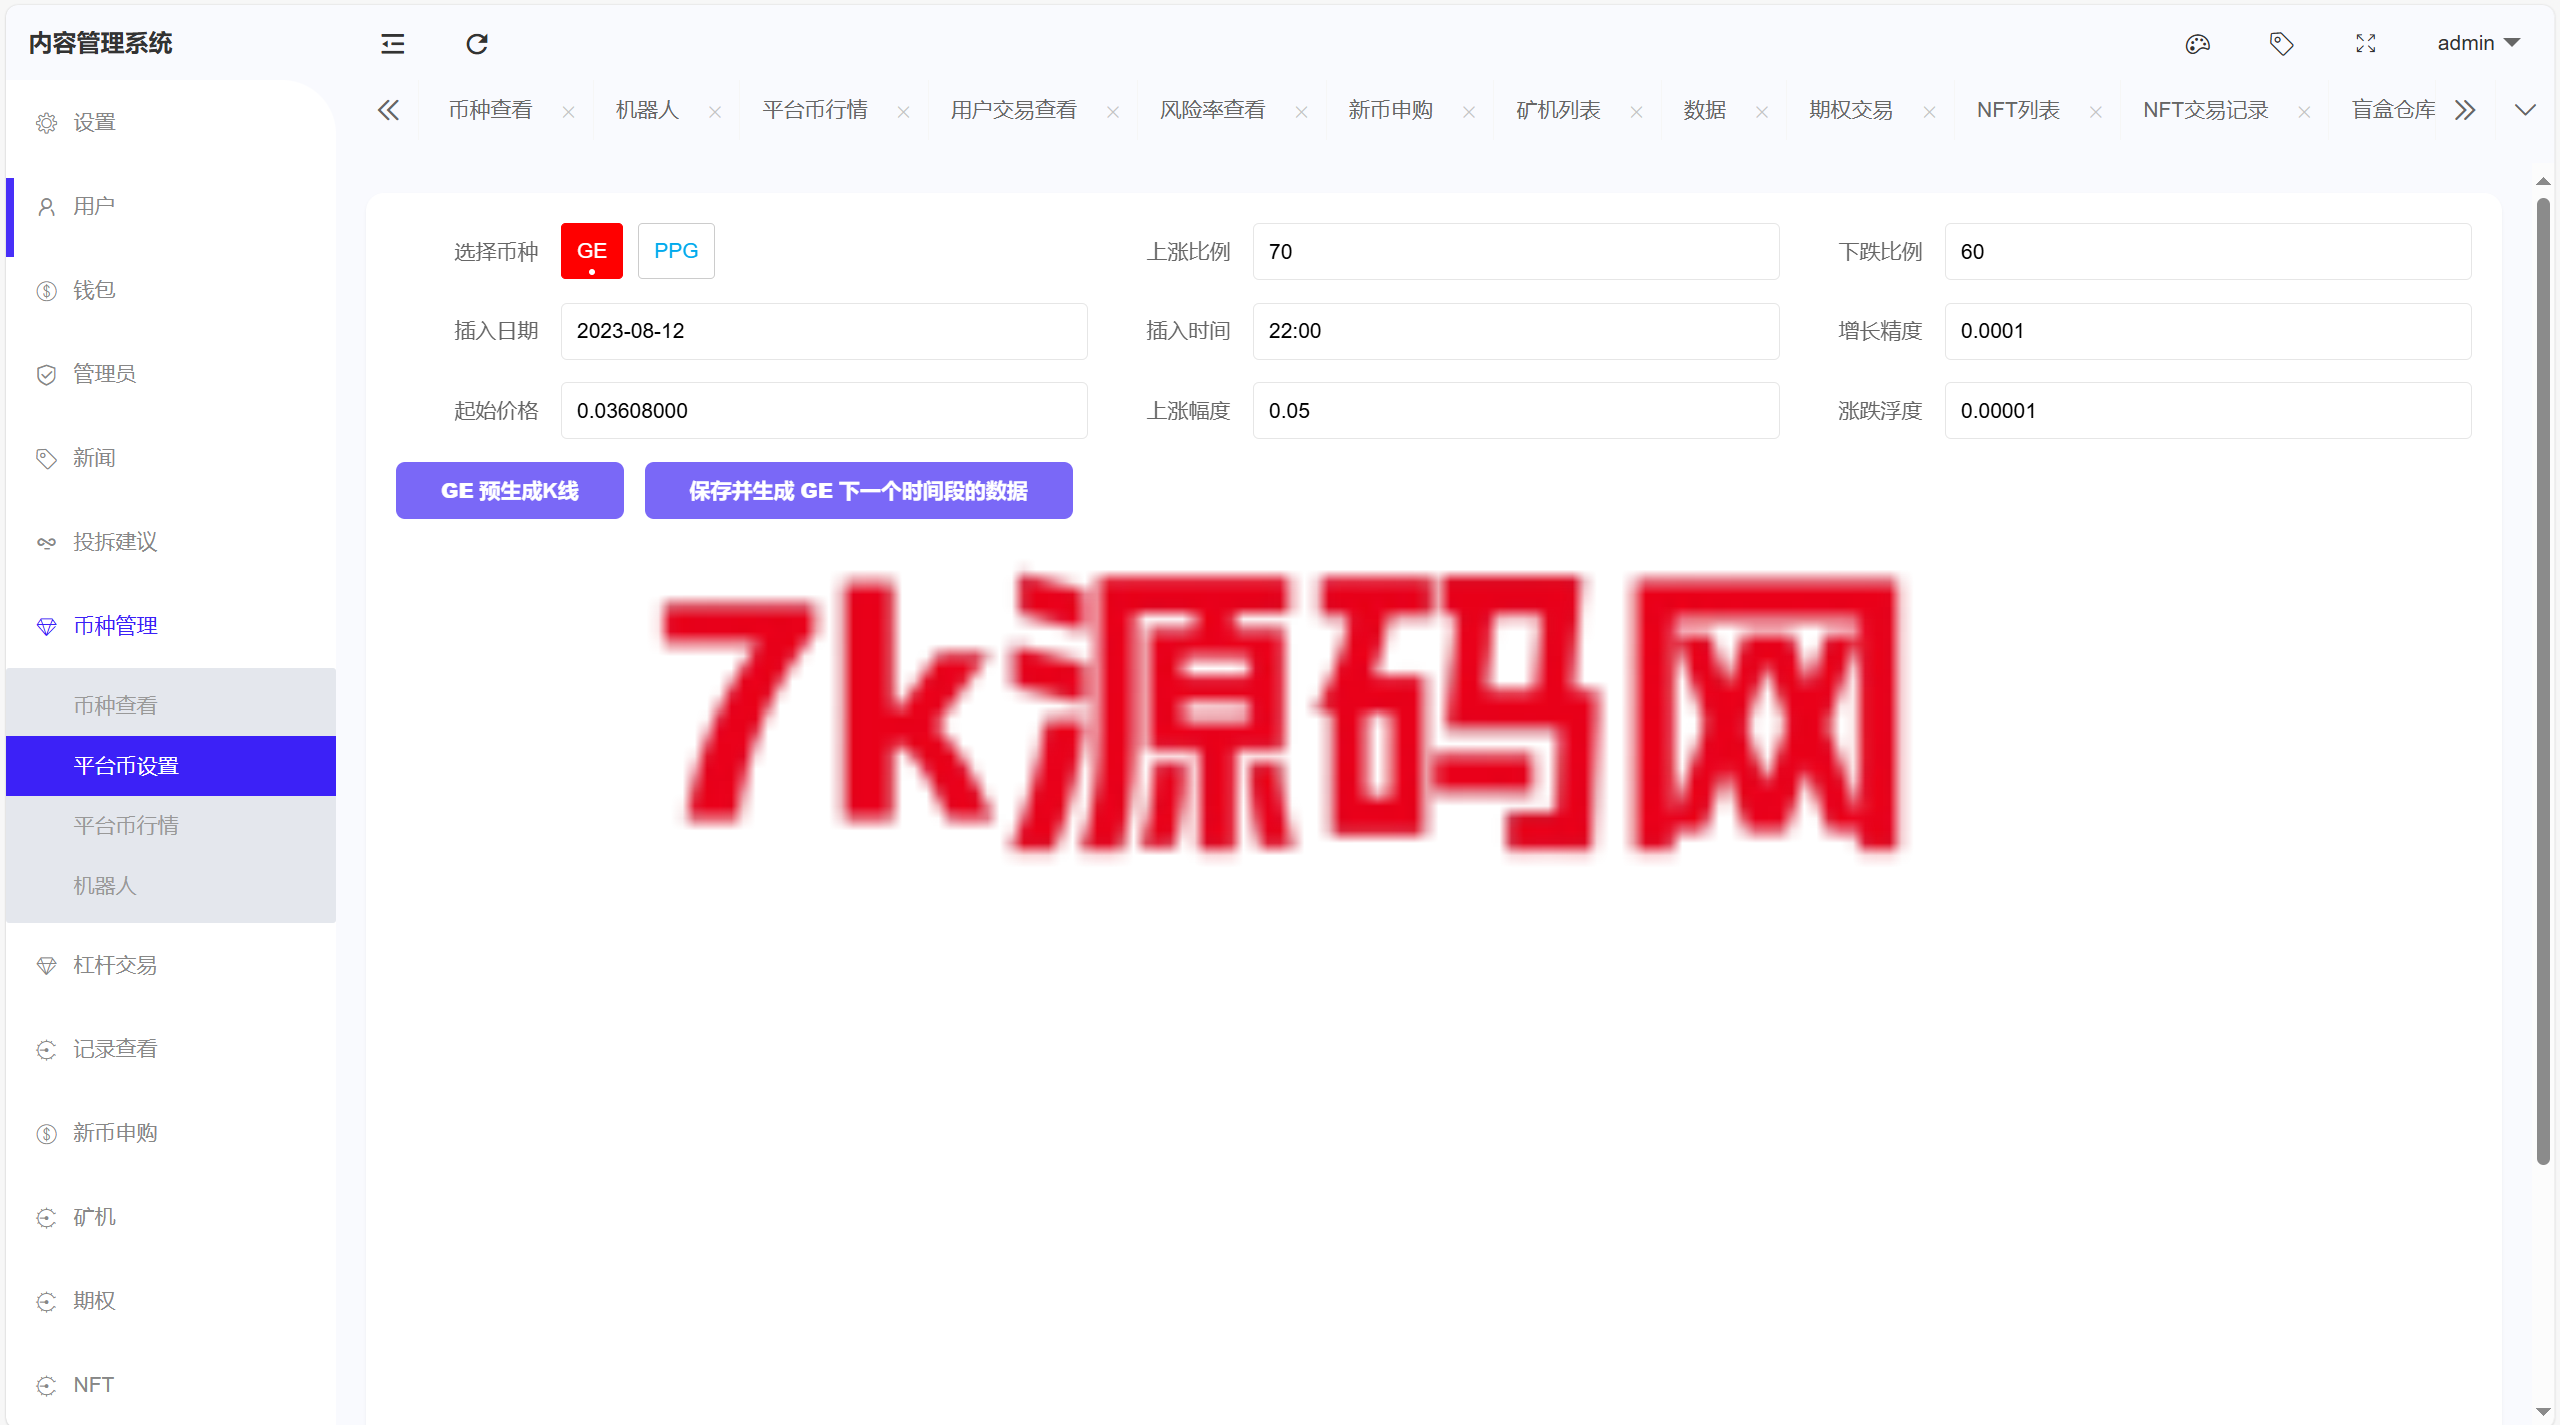Expand the 记录查看 sidebar menu

coord(171,1049)
